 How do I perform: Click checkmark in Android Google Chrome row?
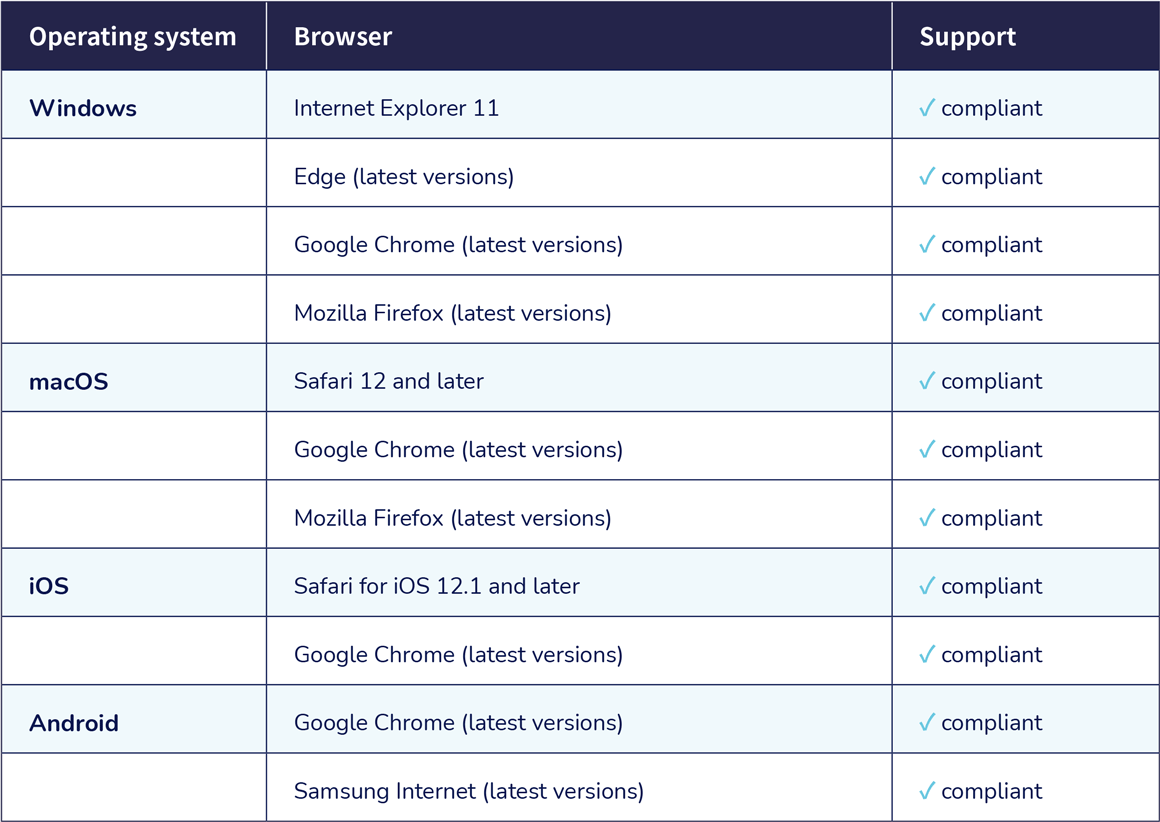click(x=927, y=722)
